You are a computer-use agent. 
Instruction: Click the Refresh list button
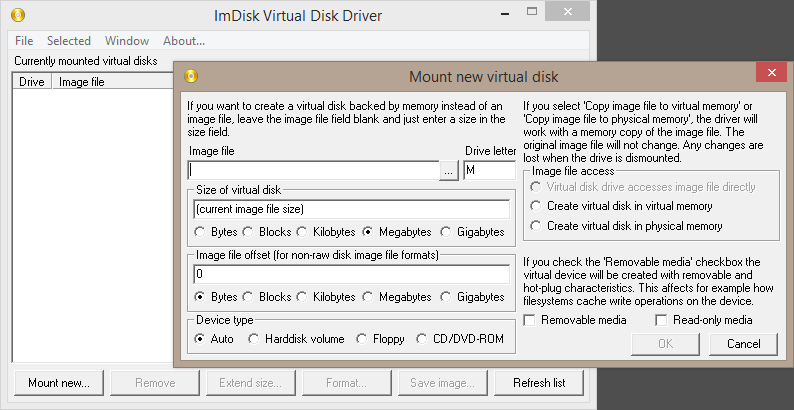click(x=539, y=383)
